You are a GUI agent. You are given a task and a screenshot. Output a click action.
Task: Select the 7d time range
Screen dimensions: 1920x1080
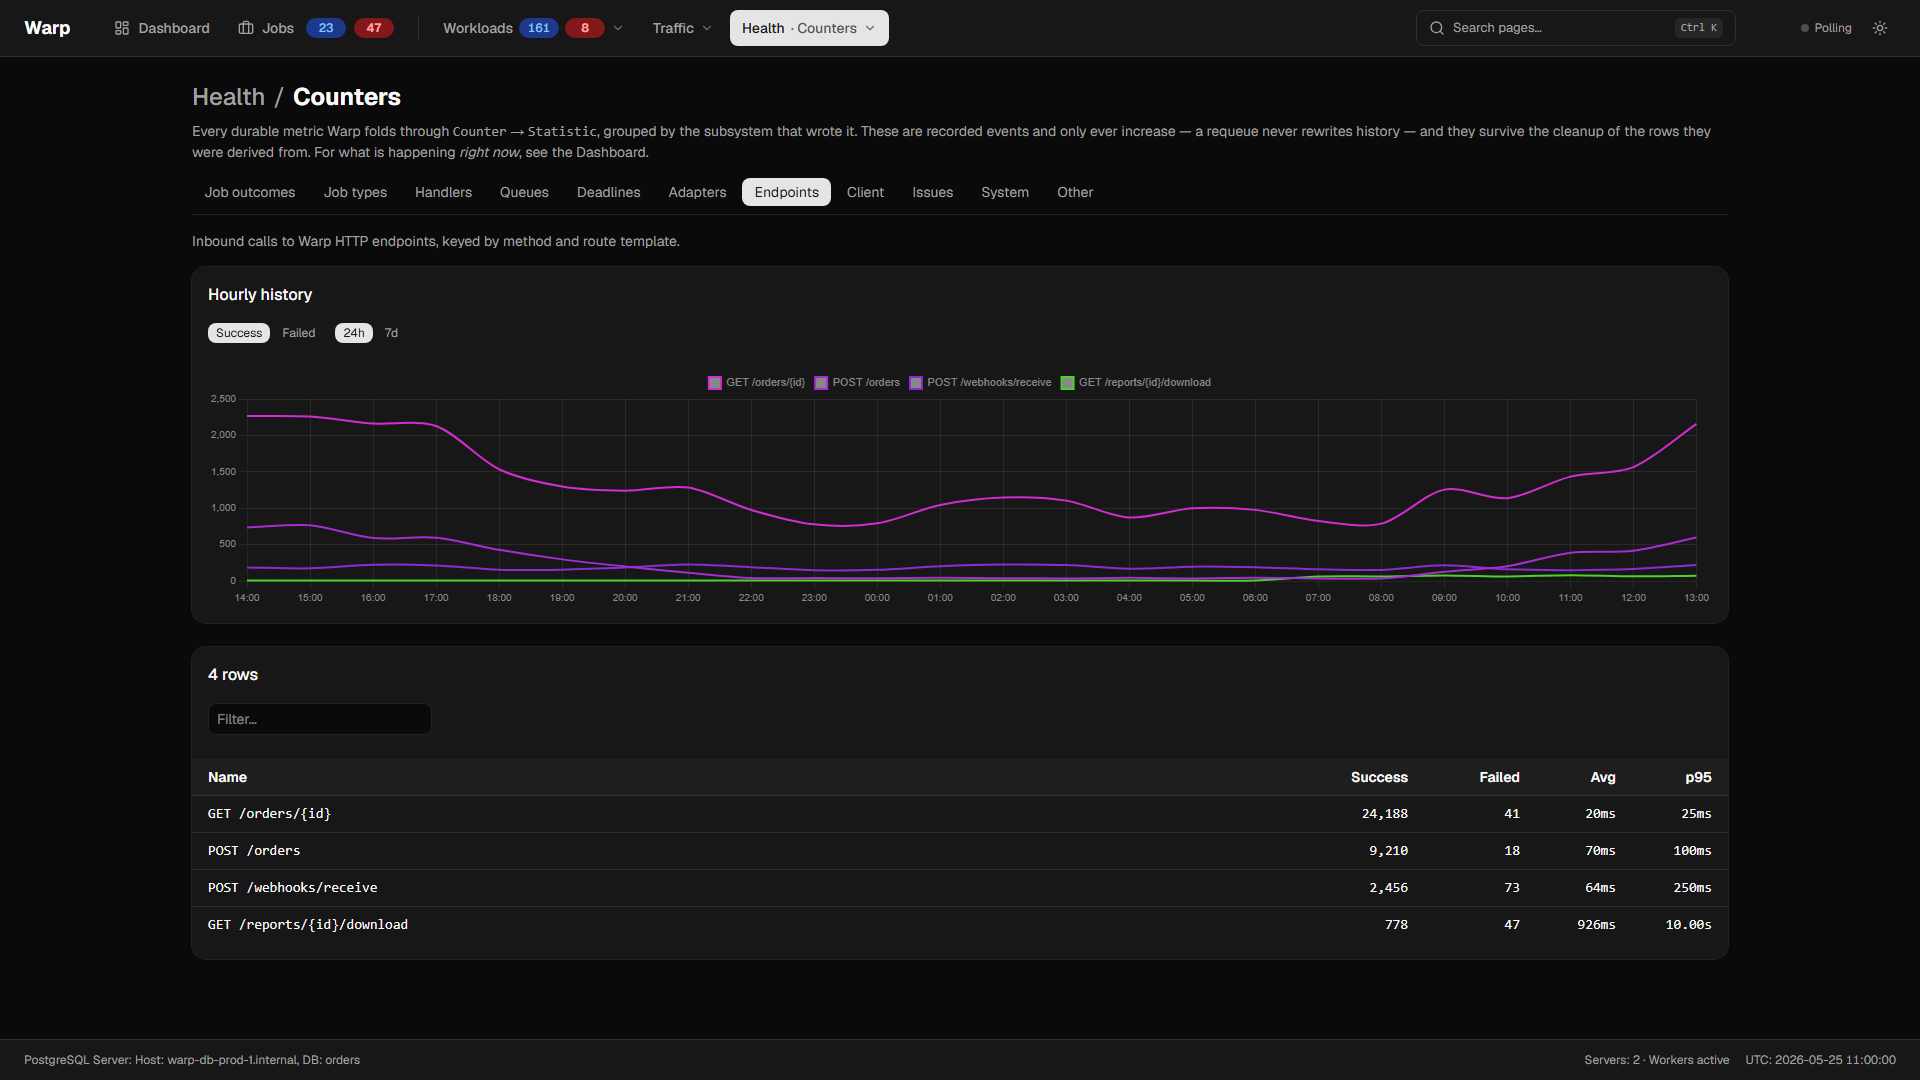point(391,333)
